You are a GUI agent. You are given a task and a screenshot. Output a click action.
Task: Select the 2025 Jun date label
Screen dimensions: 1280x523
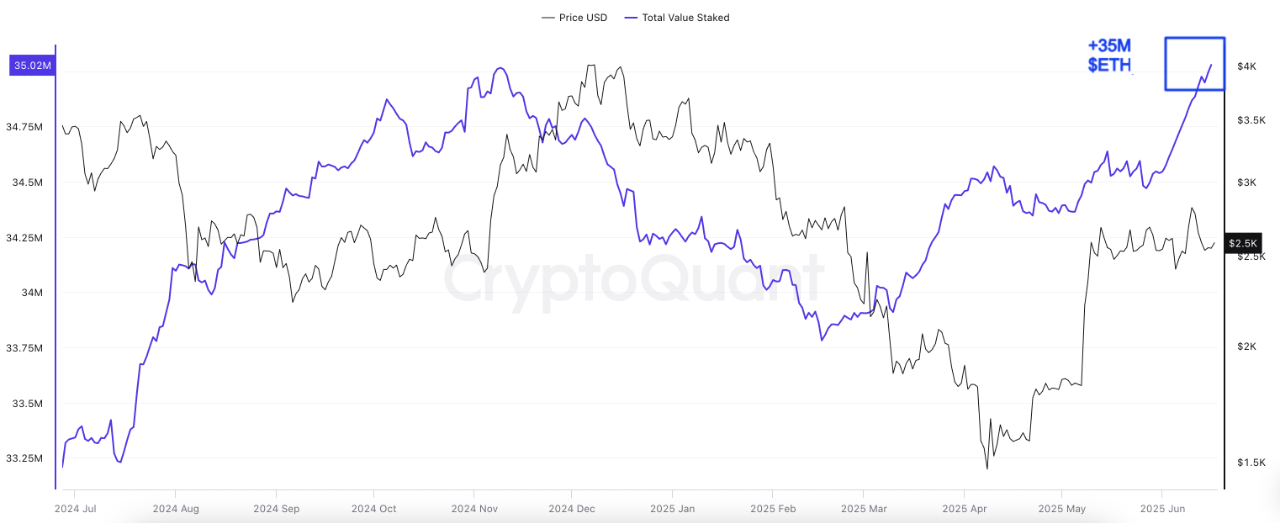1161,509
